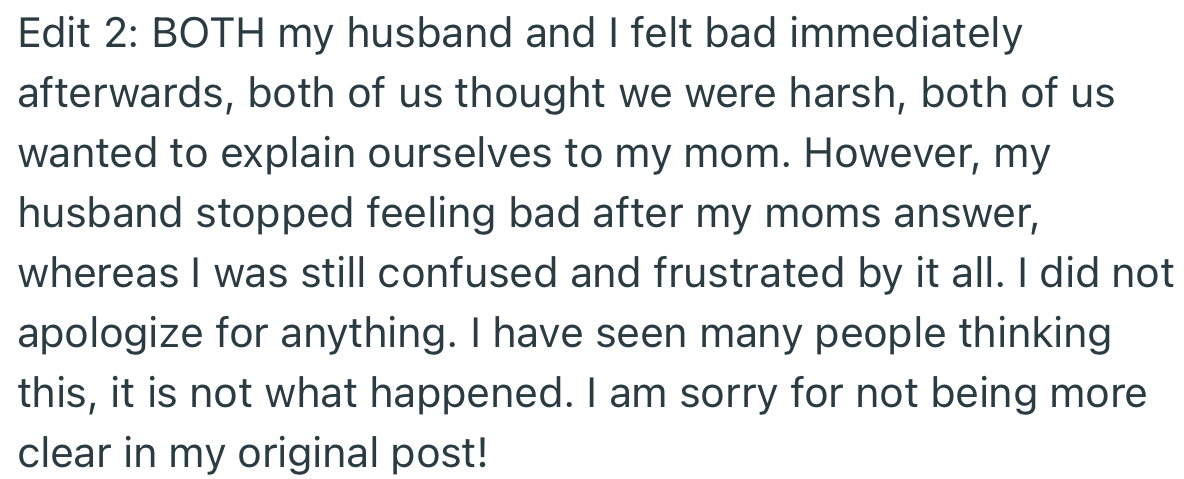The image size is (1184, 479).
Task: Click the word "harsh"
Action: (853, 95)
